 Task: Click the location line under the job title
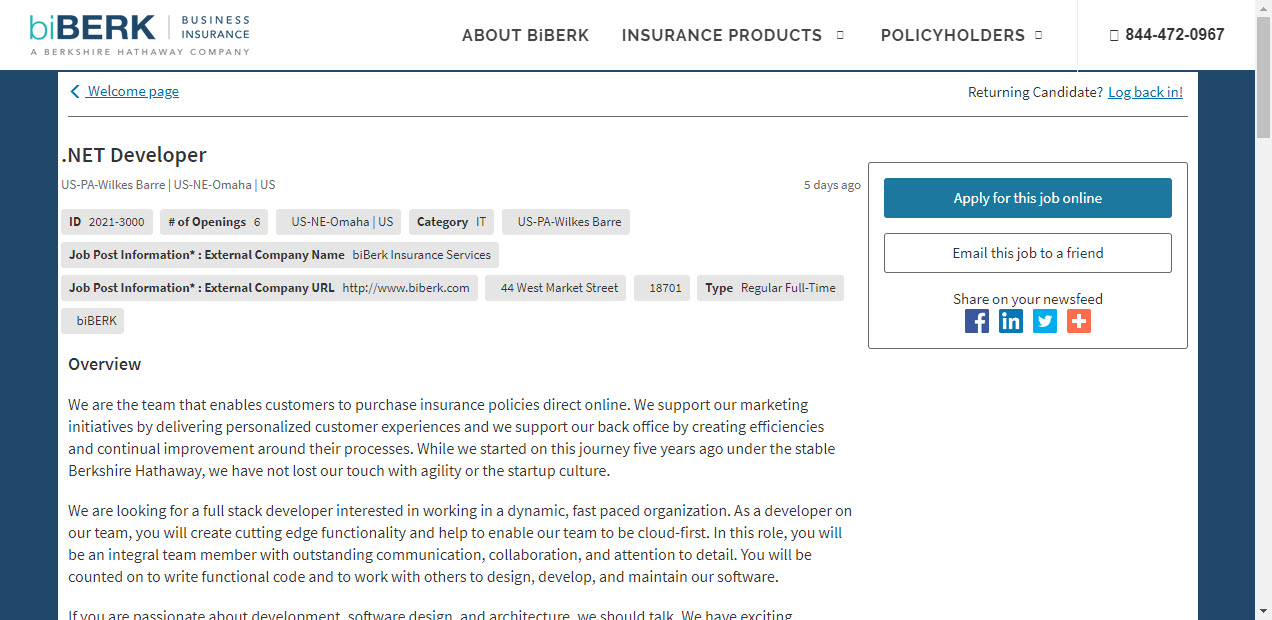pyautogui.click(x=168, y=185)
